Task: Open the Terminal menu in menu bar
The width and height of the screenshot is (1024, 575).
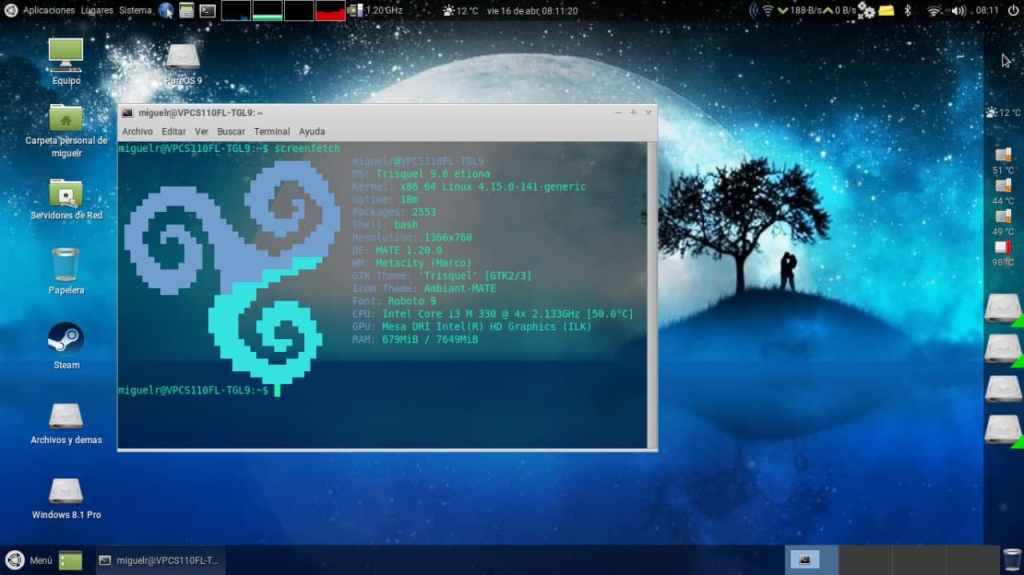Action: tap(271, 131)
